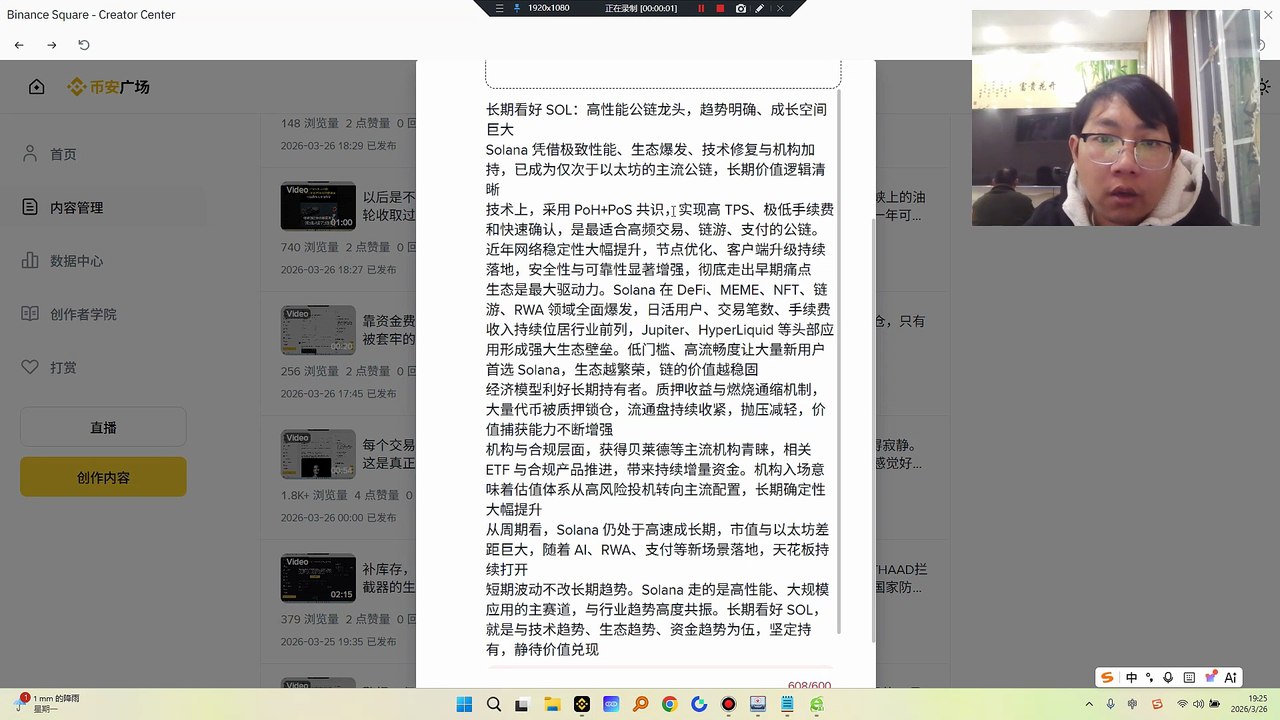Click inside the SOL article text editor
The image size is (1280, 720).
pyautogui.click(x=660, y=379)
